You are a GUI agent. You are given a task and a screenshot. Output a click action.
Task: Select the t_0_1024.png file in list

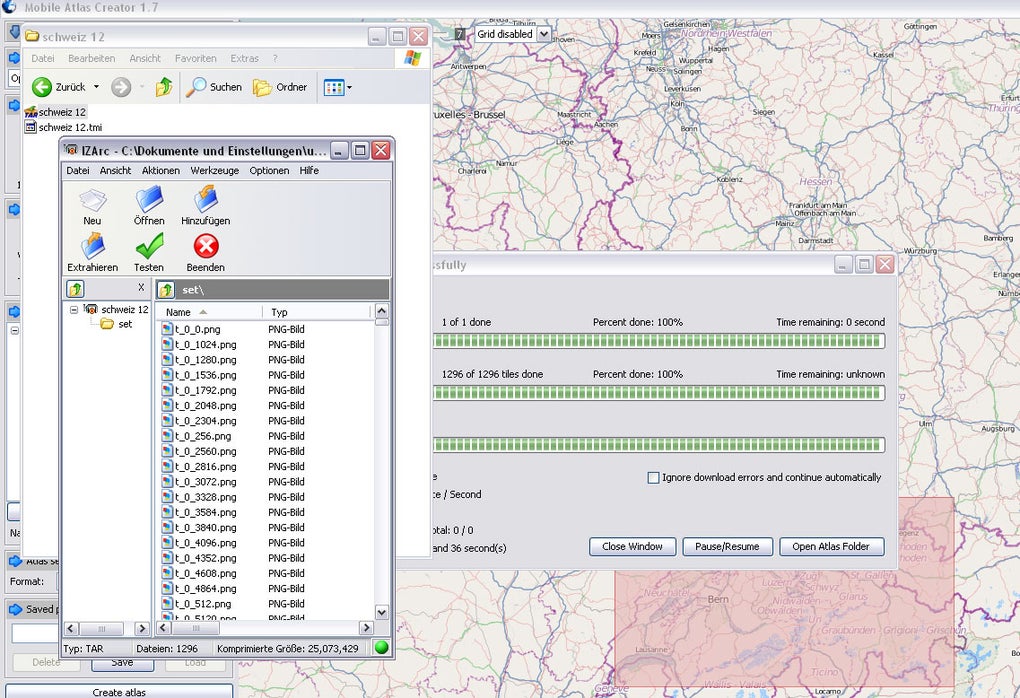(205, 344)
